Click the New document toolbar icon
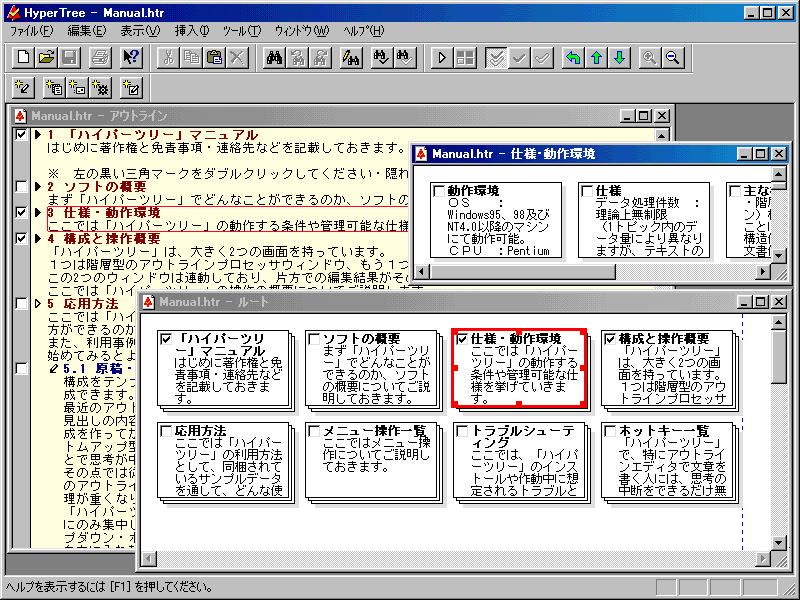Screen dimensions: 800x600 [23, 57]
